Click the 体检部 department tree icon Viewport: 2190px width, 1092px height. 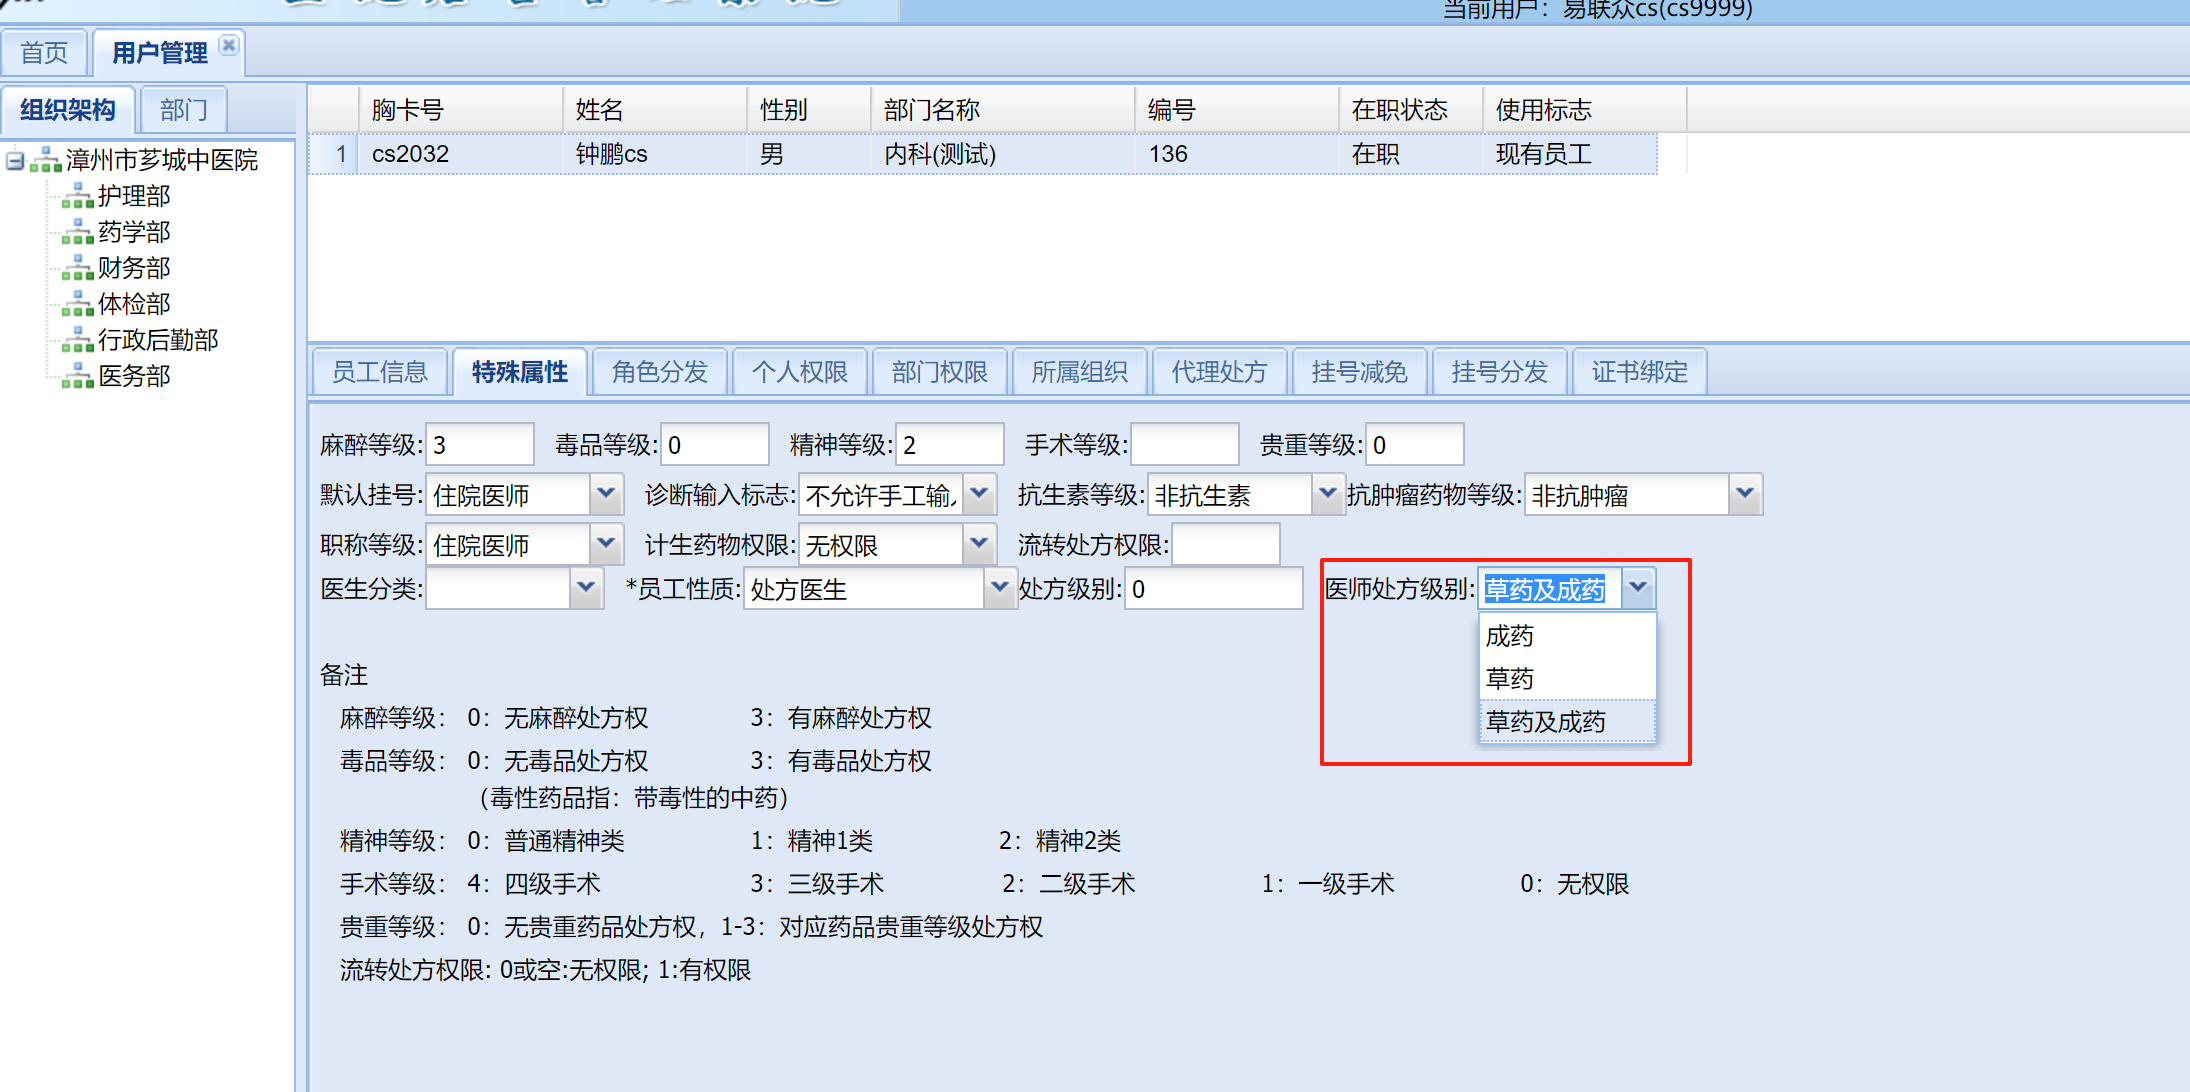pyautogui.click(x=77, y=305)
